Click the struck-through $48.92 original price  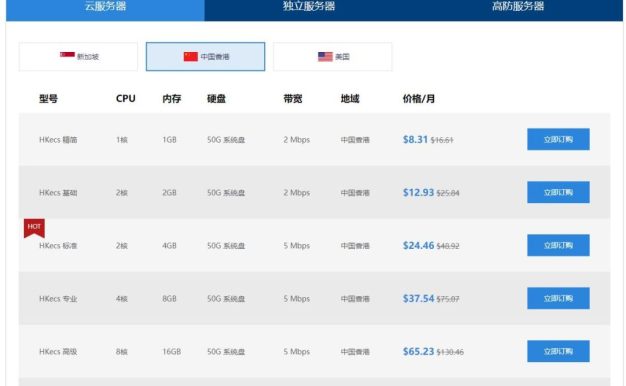click(448, 246)
